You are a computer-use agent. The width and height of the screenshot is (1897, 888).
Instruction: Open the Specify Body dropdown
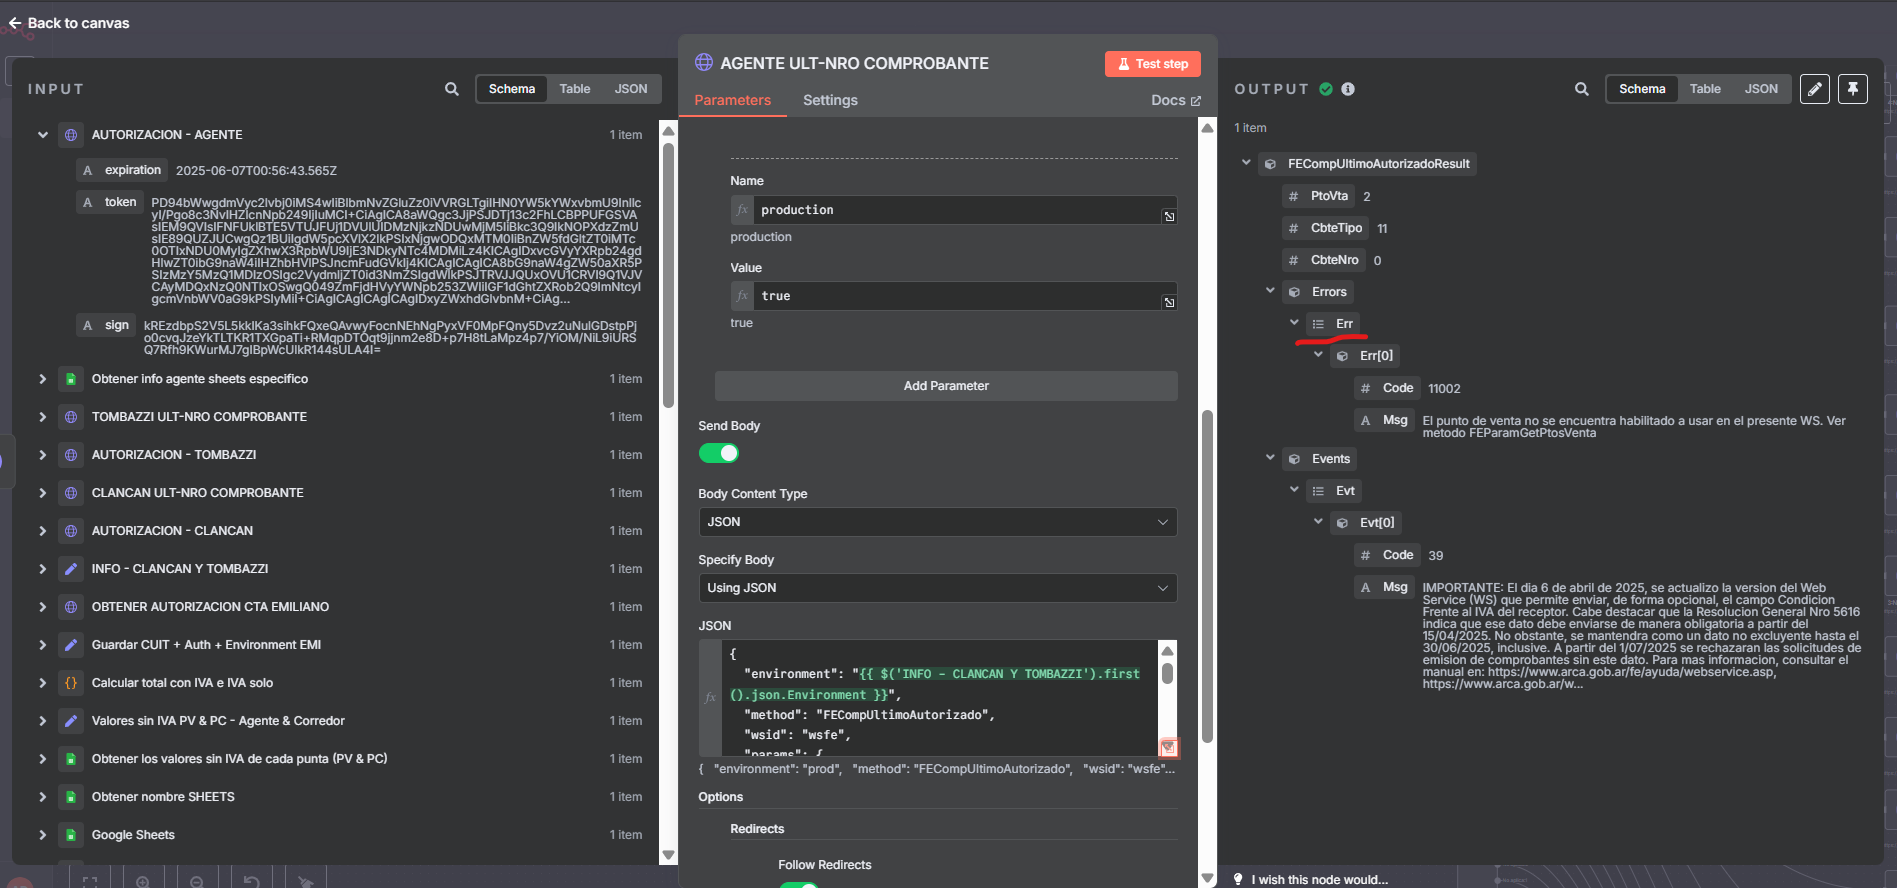(x=937, y=588)
